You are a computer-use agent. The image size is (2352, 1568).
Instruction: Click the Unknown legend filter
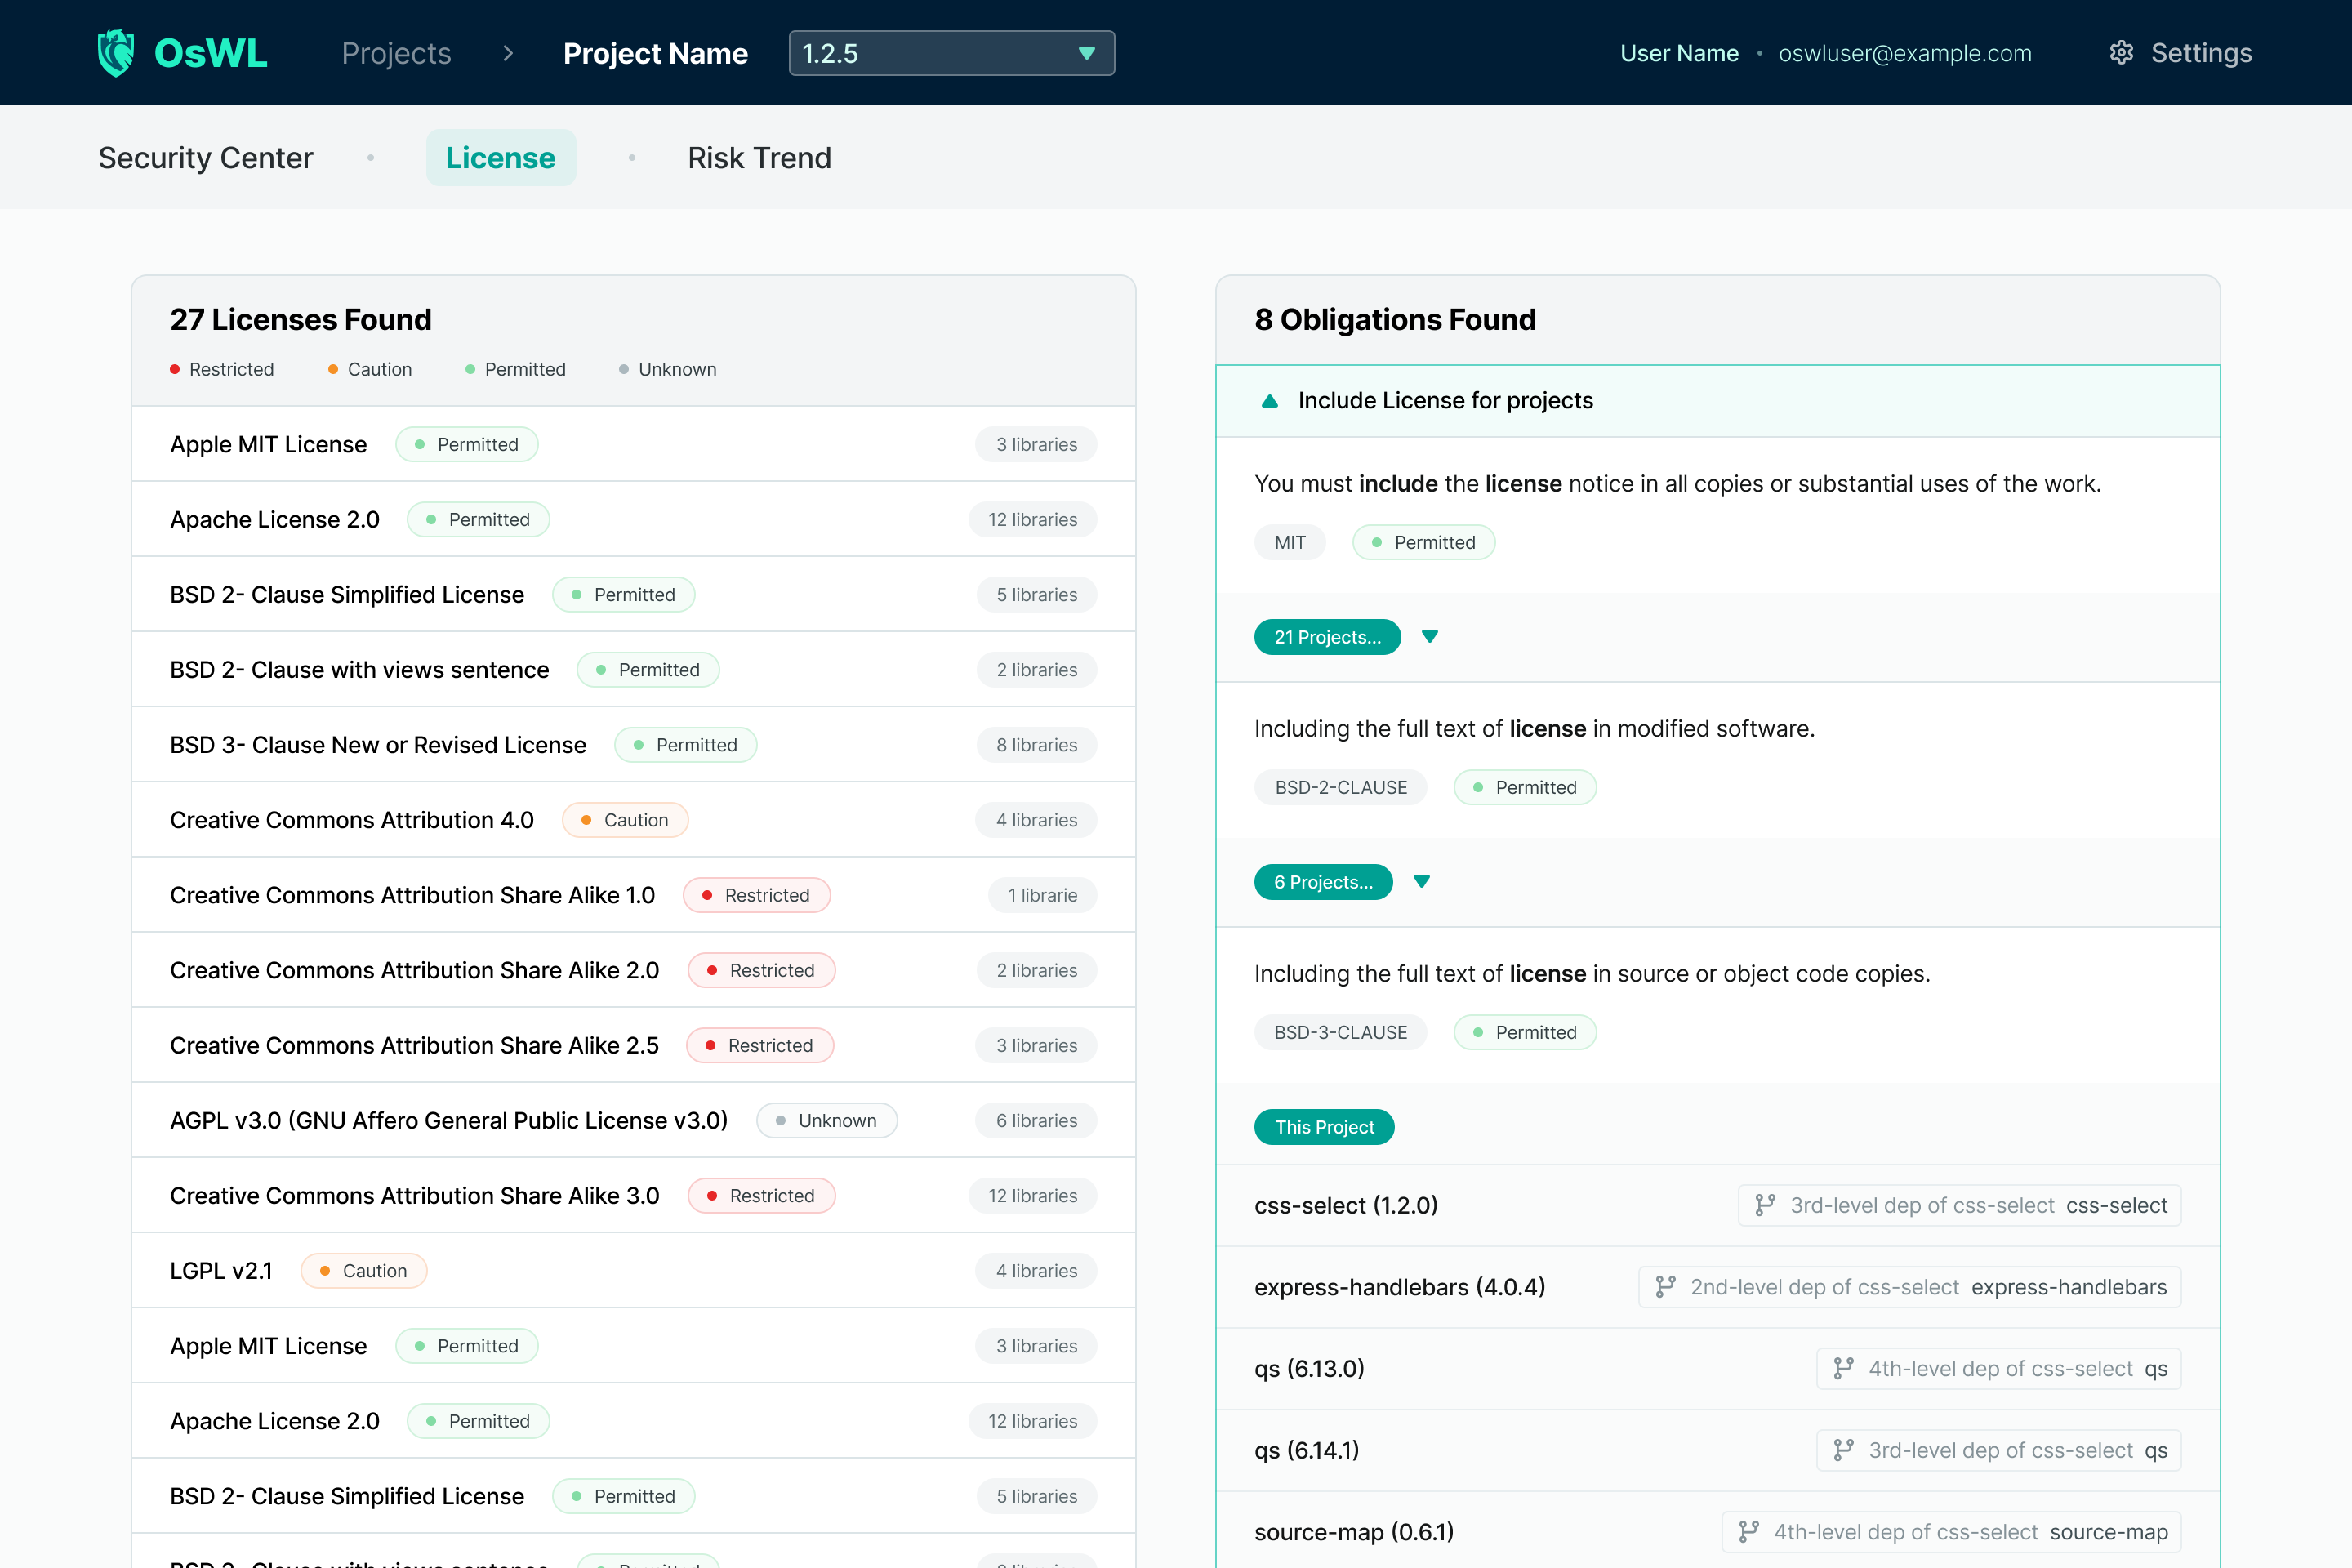tap(668, 369)
